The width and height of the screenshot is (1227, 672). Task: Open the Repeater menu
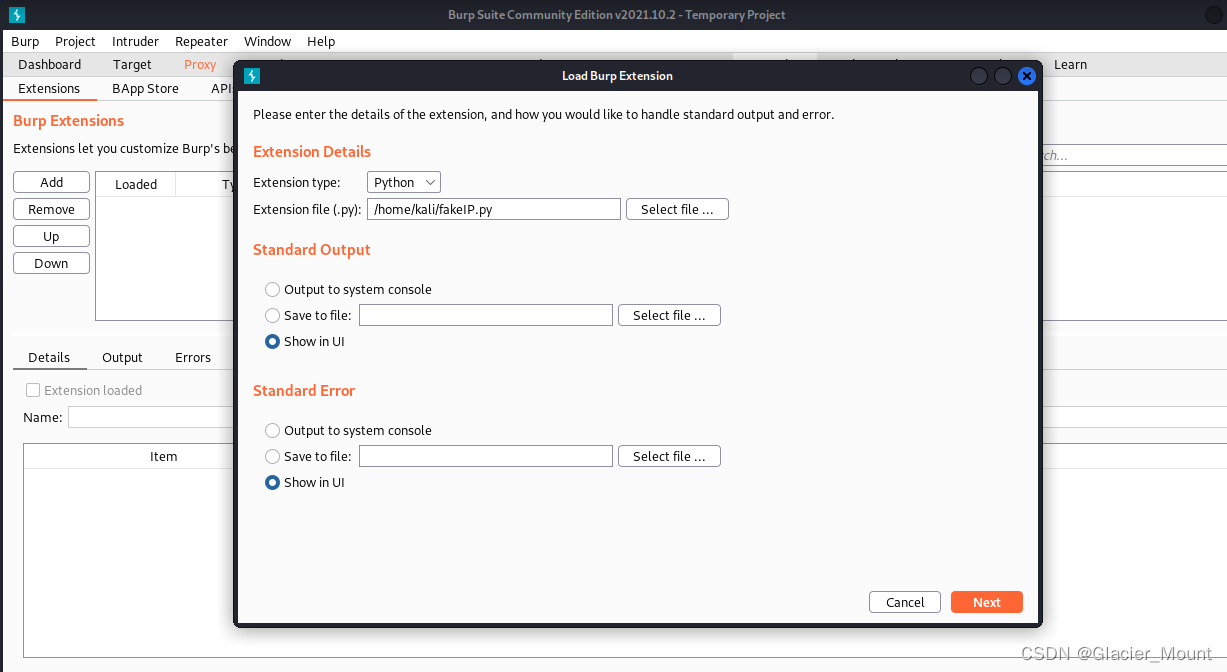pos(201,41)
